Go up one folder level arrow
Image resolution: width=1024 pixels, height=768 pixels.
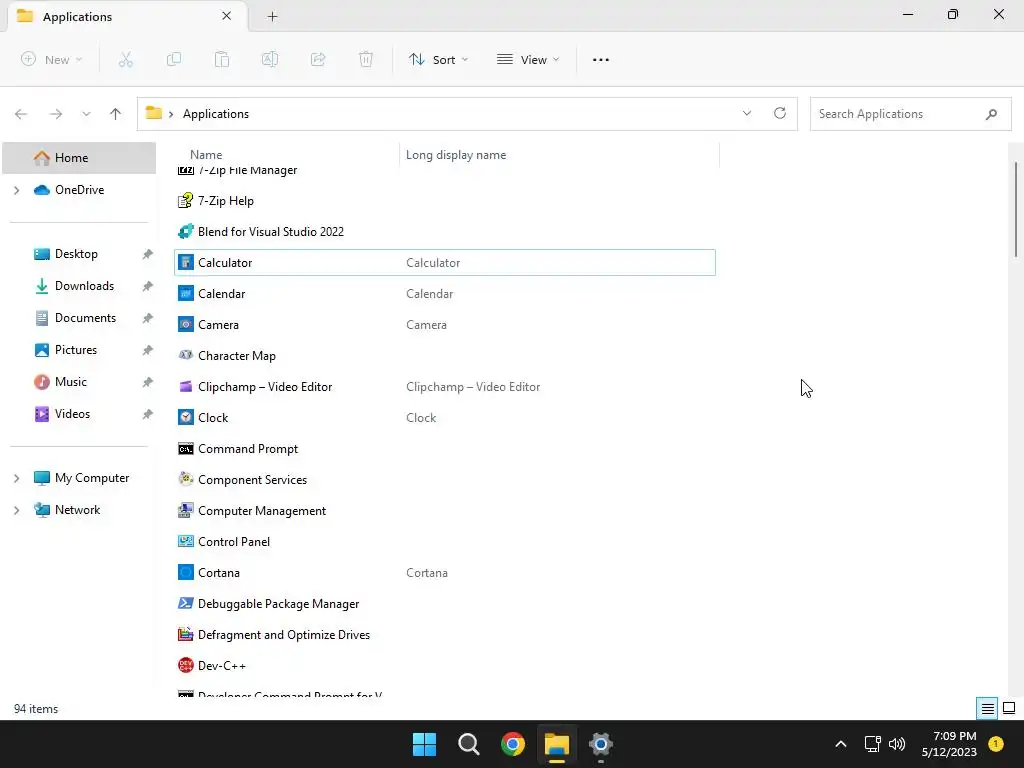click(x=116, y=114)
